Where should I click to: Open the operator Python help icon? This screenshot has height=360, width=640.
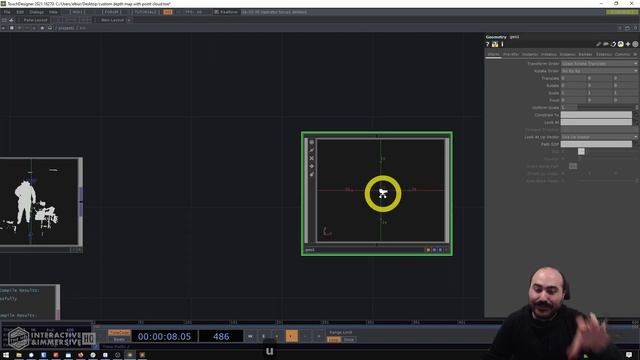click(495, 44)
